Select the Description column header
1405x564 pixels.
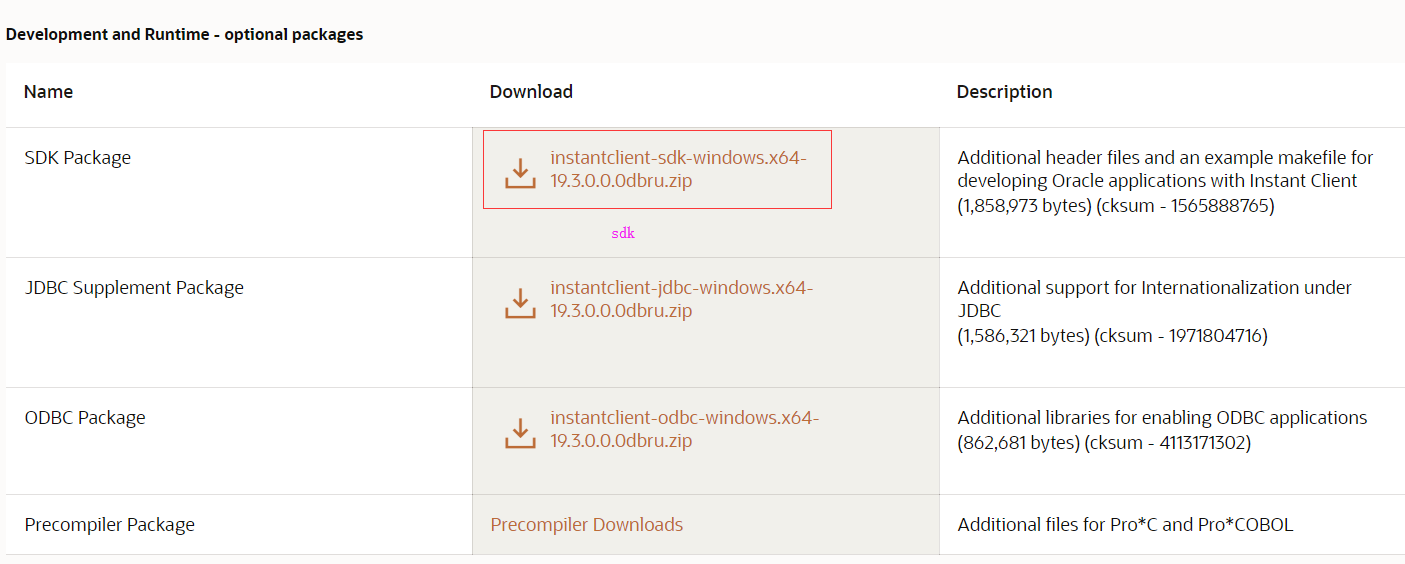(1004, 92)
